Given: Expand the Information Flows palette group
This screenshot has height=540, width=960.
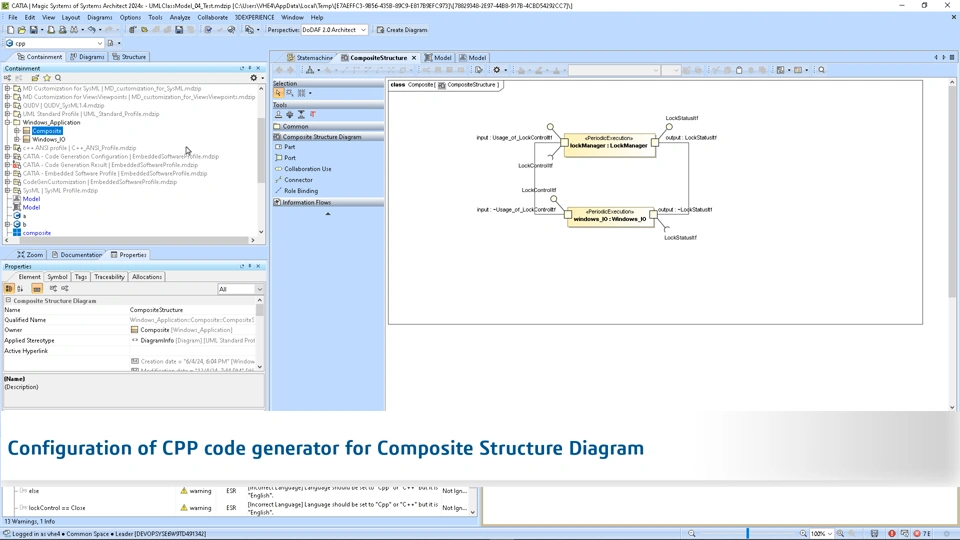Looking at the screenshot, I should click(x=328, y=202).
